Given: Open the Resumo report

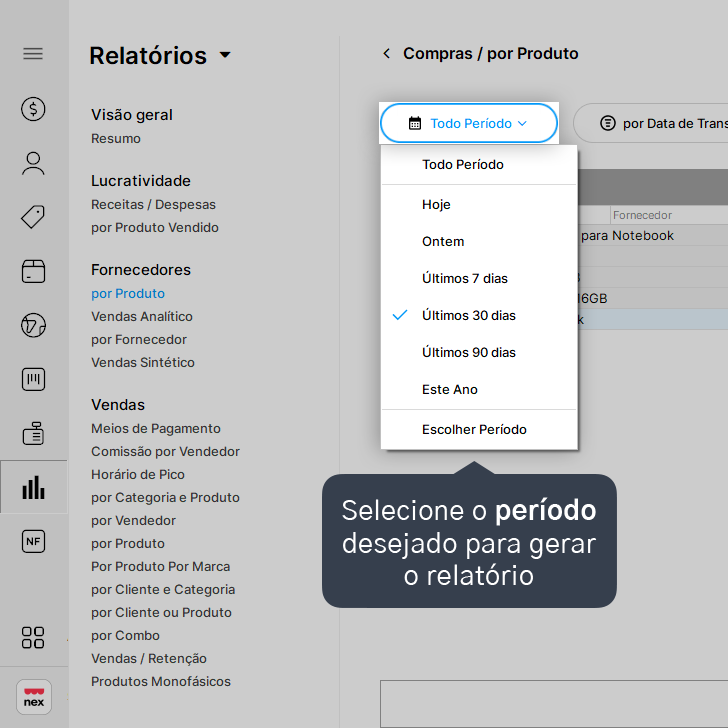Looking at the screenshot, I should pyautogui.click(x=116, y=139).
